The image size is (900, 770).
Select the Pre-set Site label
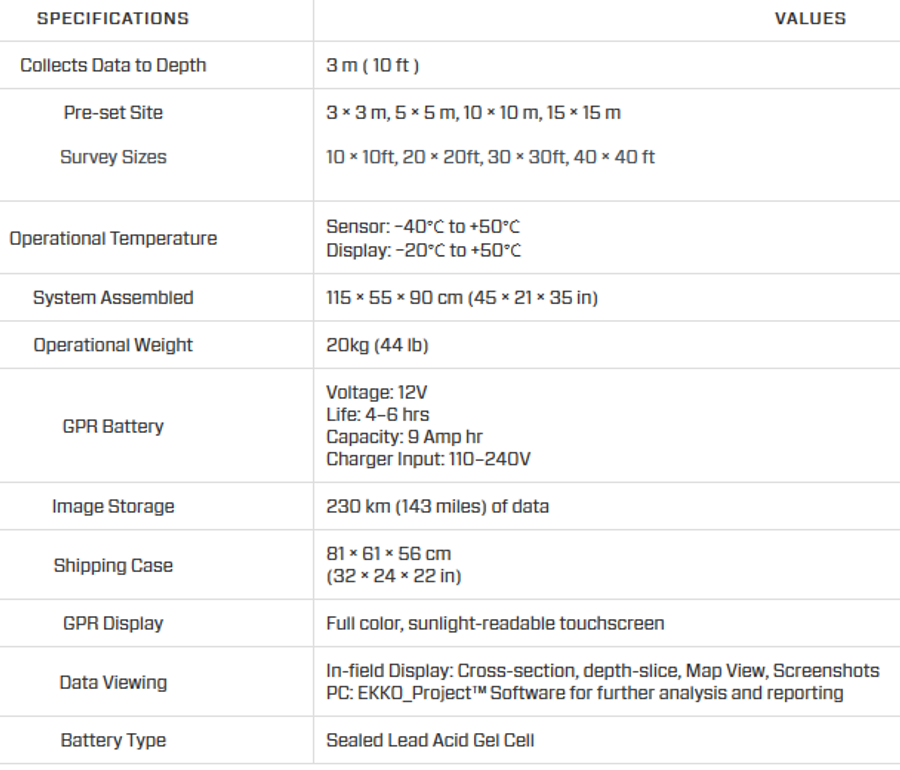click(113, 112)
